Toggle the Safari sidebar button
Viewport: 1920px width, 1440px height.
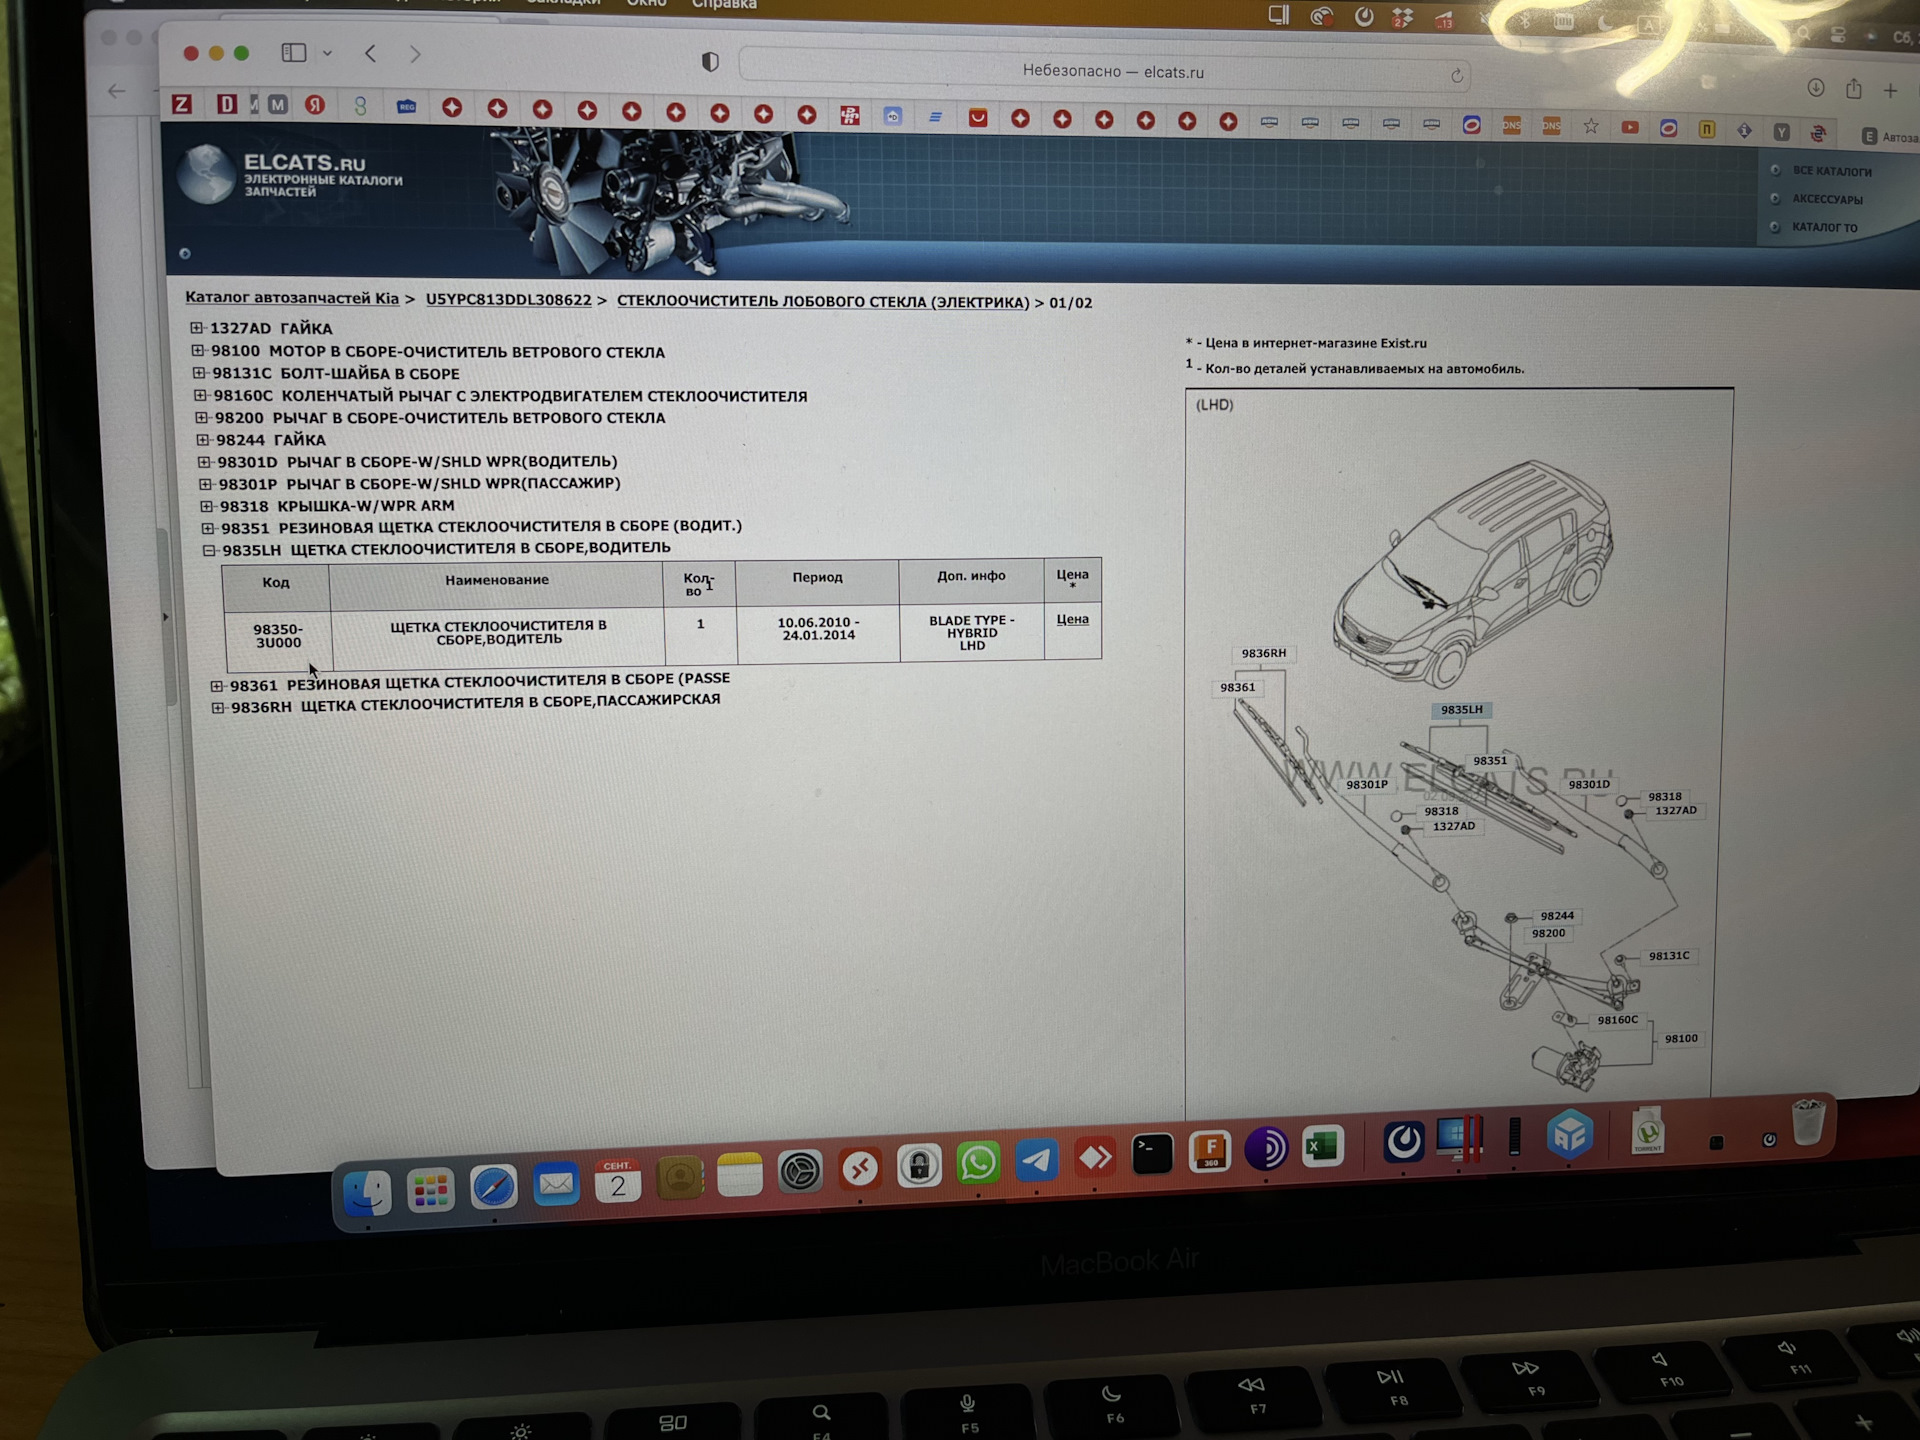[x=293, y=53]
